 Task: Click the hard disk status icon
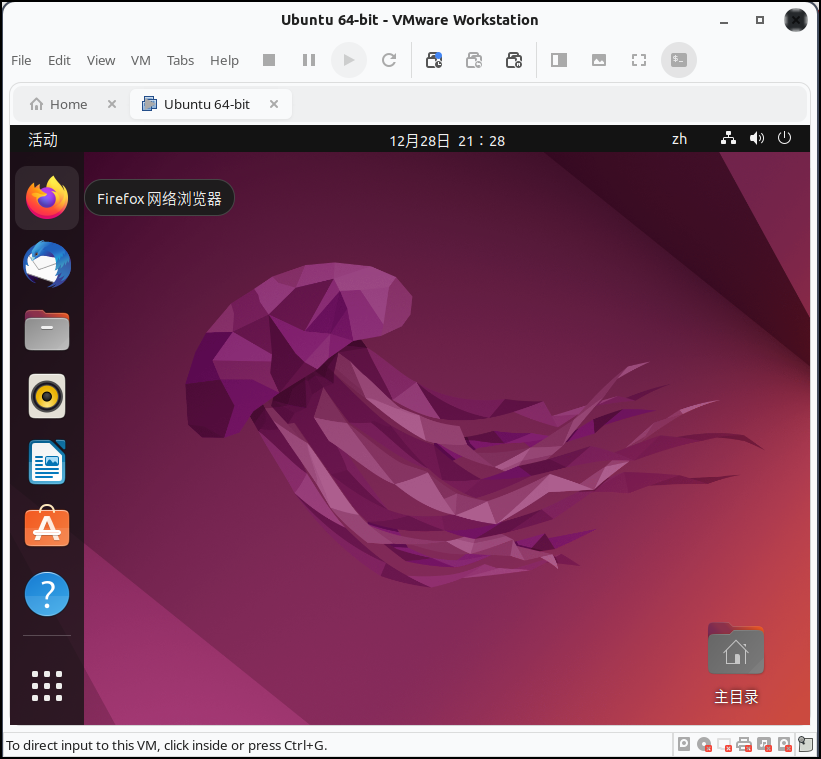[x=684, y=744]
